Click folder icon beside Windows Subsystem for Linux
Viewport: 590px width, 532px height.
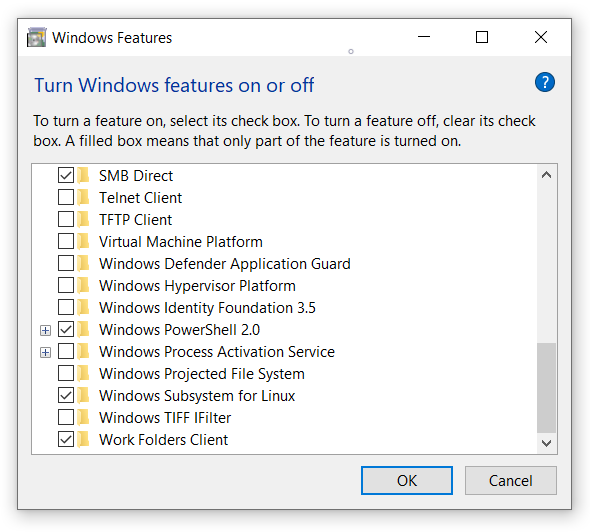pos(84,395)
